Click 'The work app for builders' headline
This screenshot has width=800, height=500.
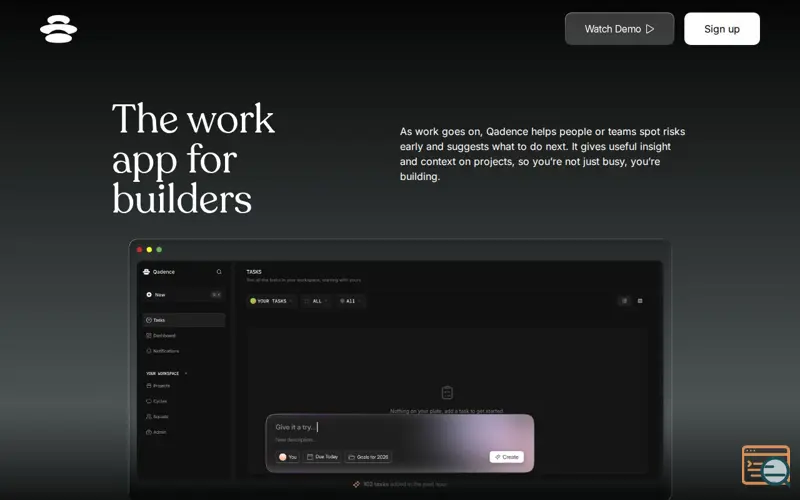pyautogui.click(x=193, y=159)
